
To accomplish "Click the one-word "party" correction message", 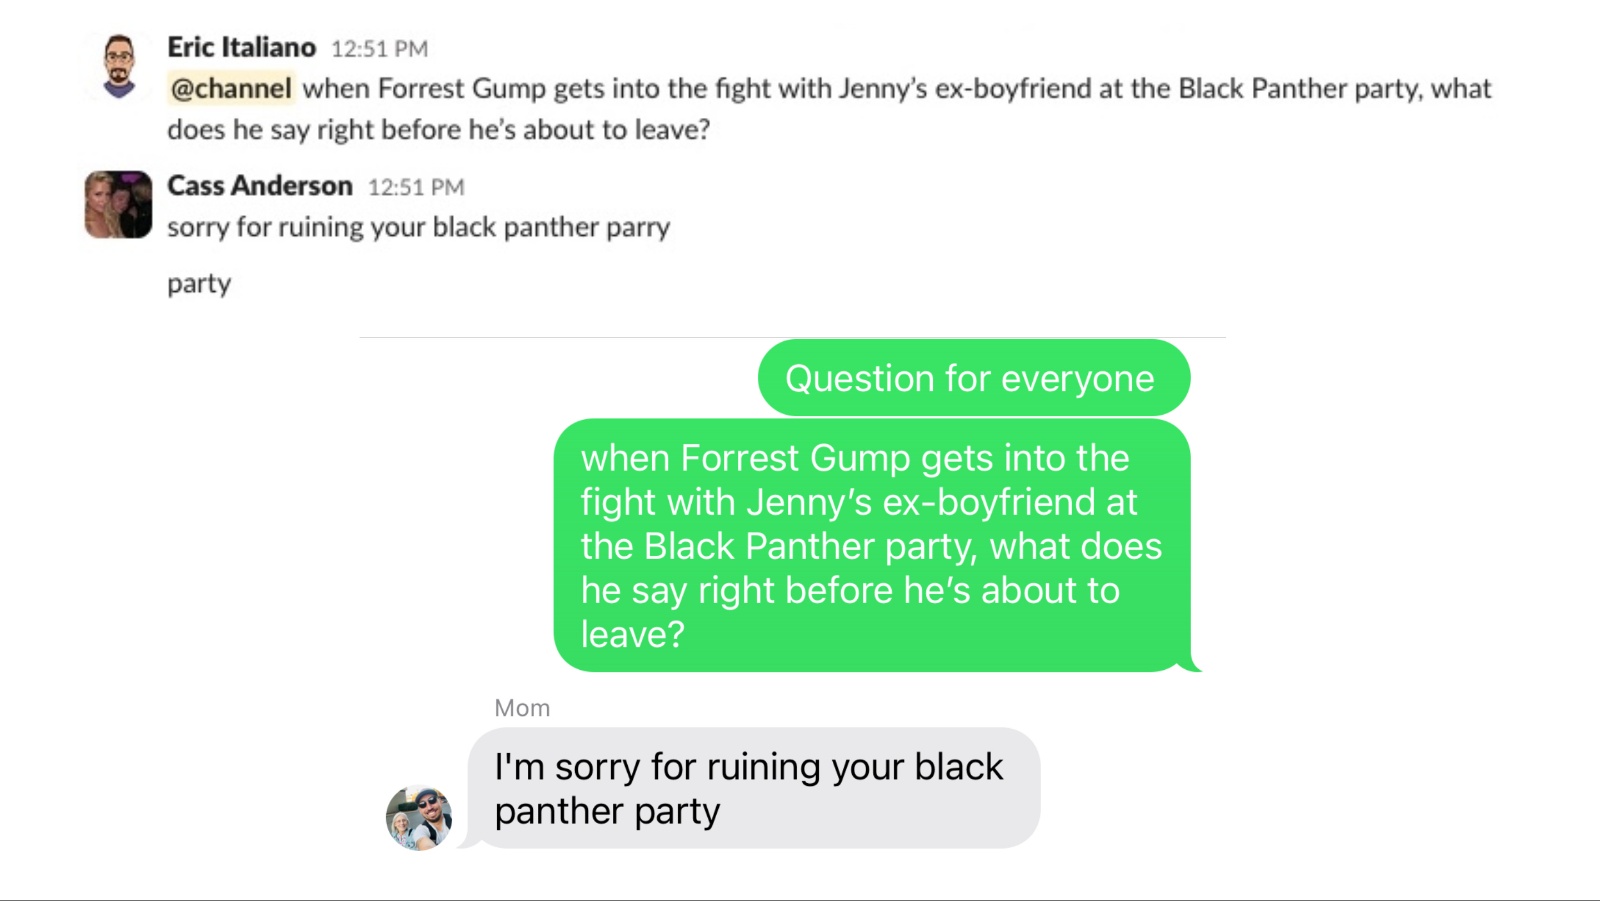I will 199,284.
